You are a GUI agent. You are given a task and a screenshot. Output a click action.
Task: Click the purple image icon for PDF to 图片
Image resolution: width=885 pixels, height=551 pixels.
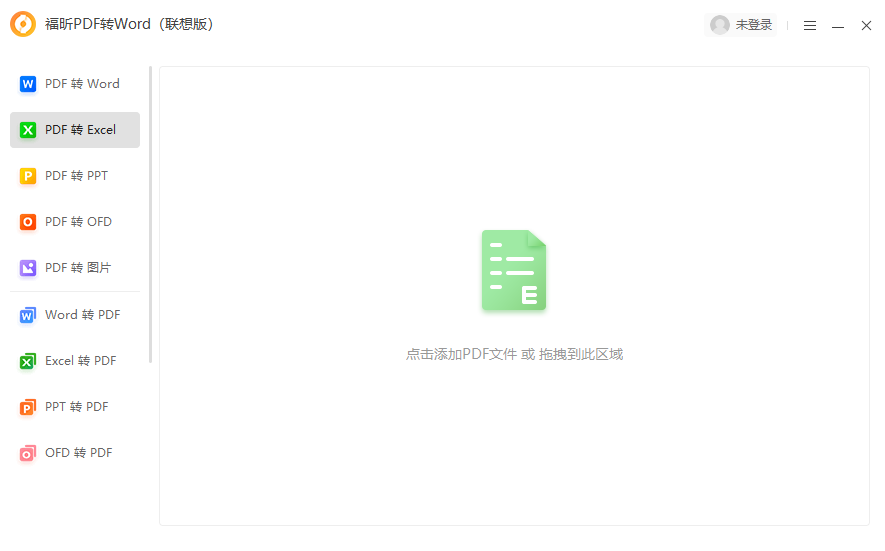point(28,268)
